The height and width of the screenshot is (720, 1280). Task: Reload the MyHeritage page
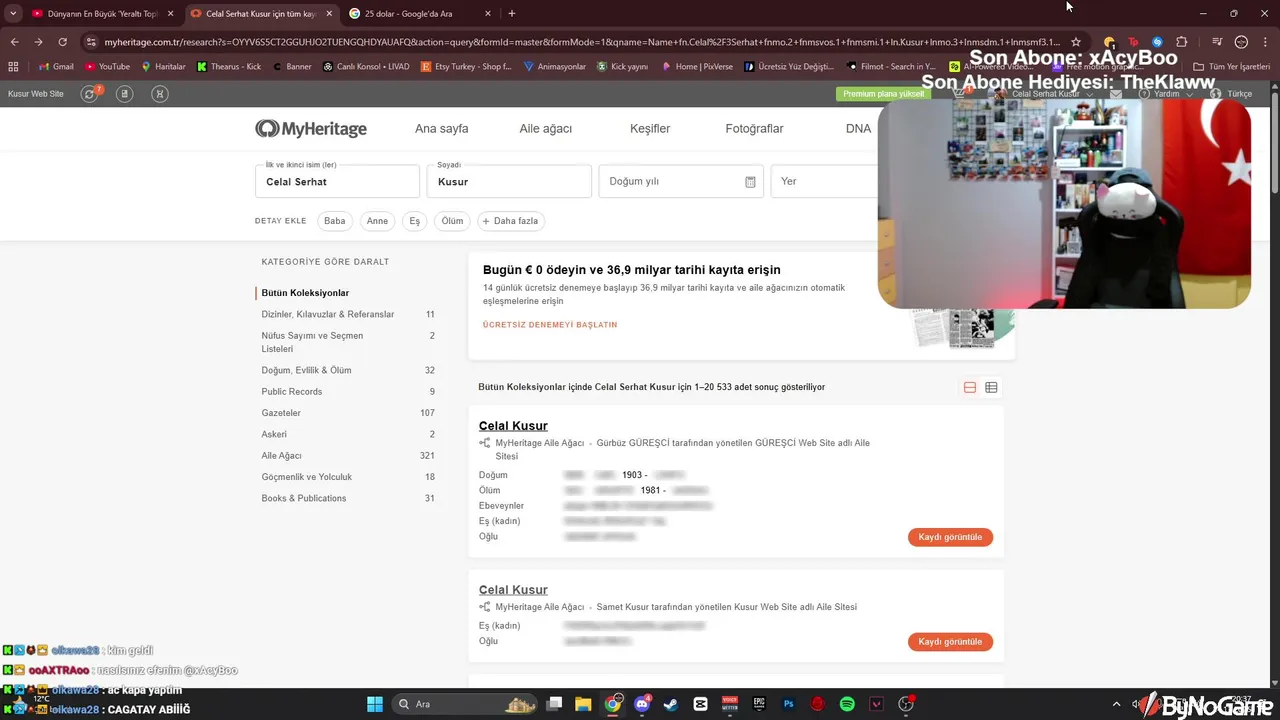pyautogui.click(x=62, y=42)
